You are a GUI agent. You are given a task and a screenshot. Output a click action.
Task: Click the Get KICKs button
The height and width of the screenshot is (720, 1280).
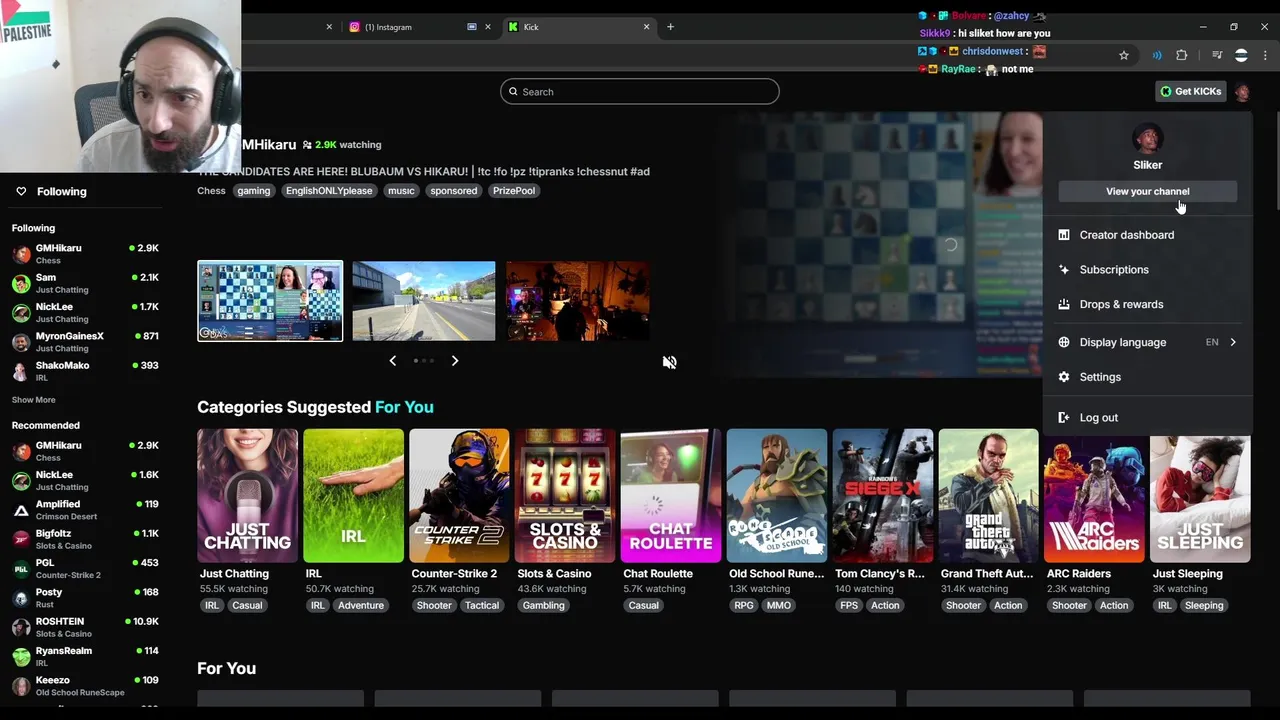[x=1190, y=92]
